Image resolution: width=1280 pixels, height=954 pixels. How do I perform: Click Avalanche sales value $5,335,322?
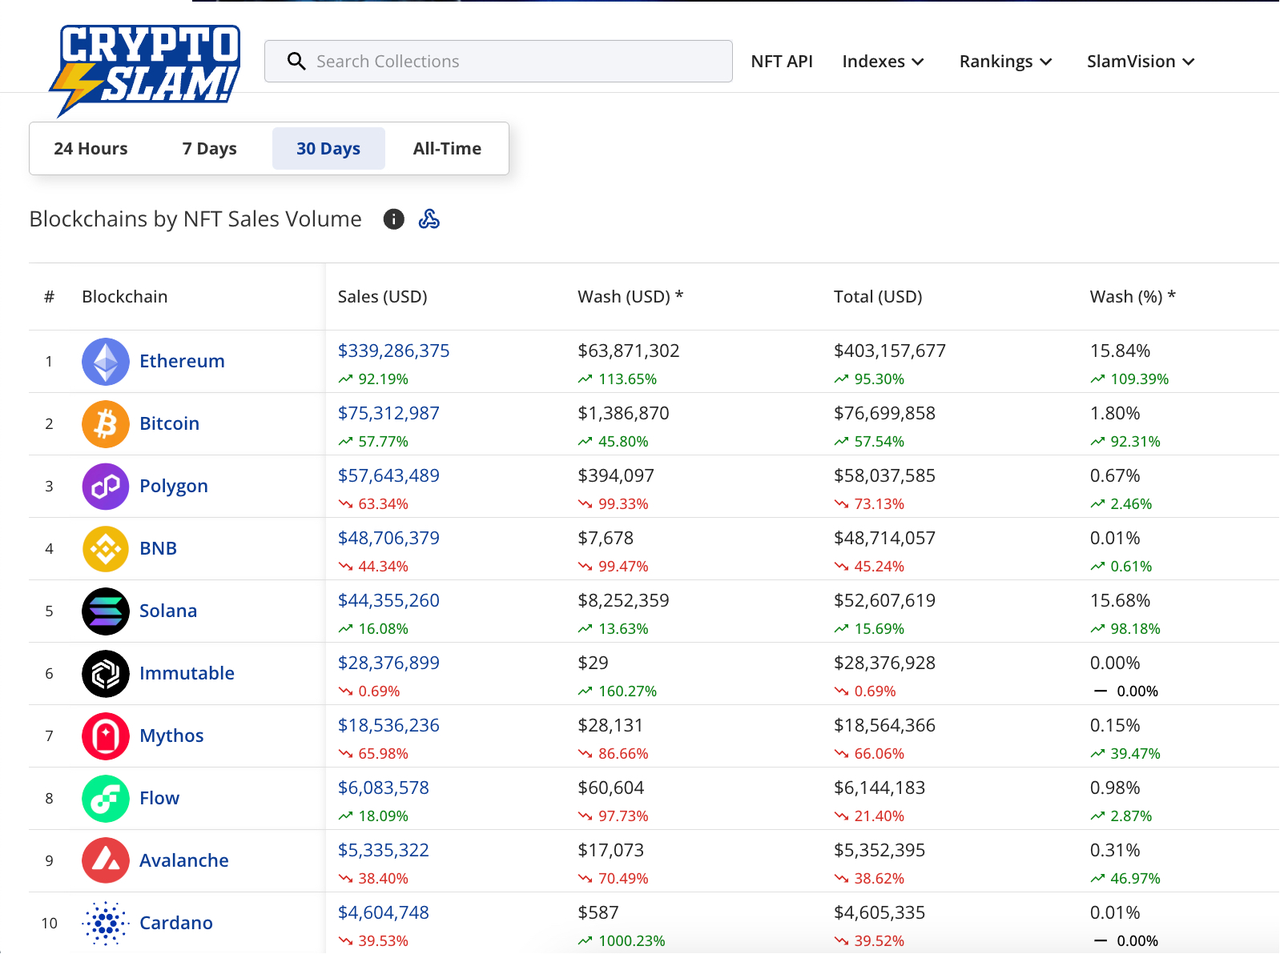(x=384, y=851)
